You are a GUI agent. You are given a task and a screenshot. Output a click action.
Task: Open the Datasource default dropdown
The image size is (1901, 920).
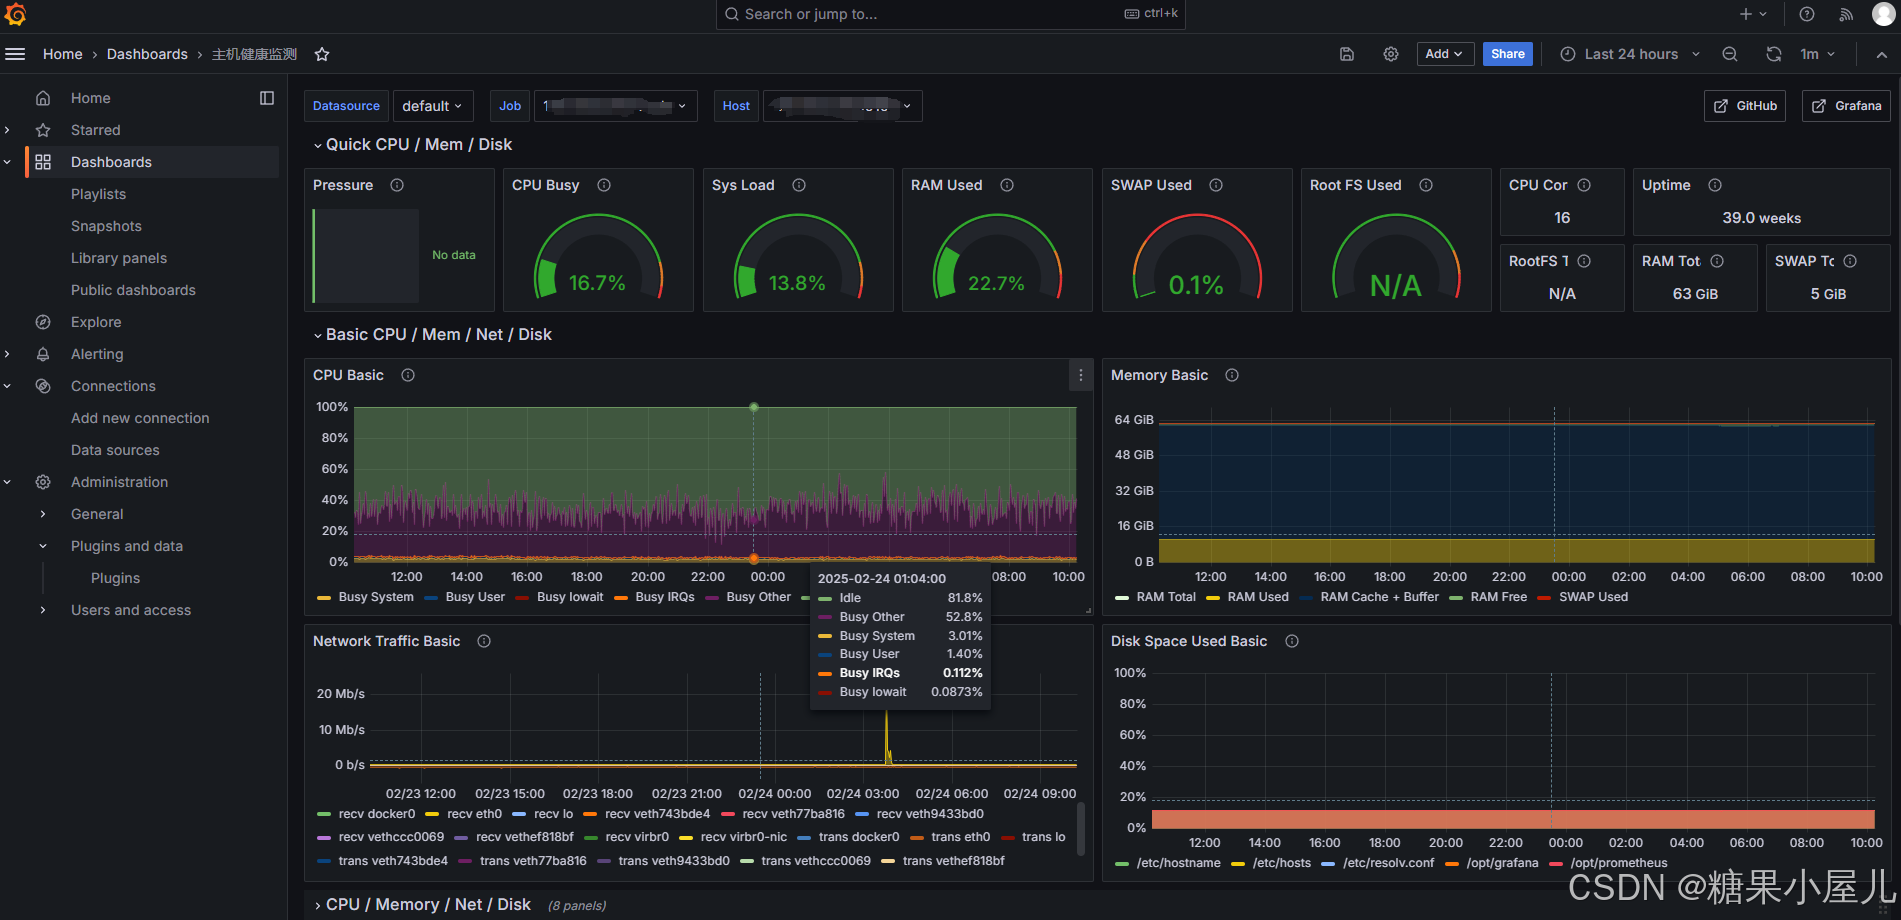[432, 105]
